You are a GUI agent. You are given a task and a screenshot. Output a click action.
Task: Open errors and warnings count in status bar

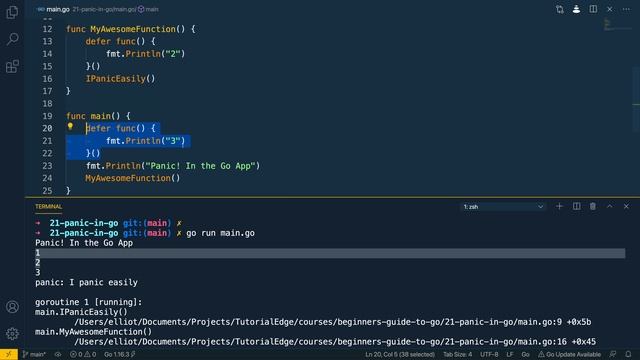pyautogui.click(x=83, y=354)
